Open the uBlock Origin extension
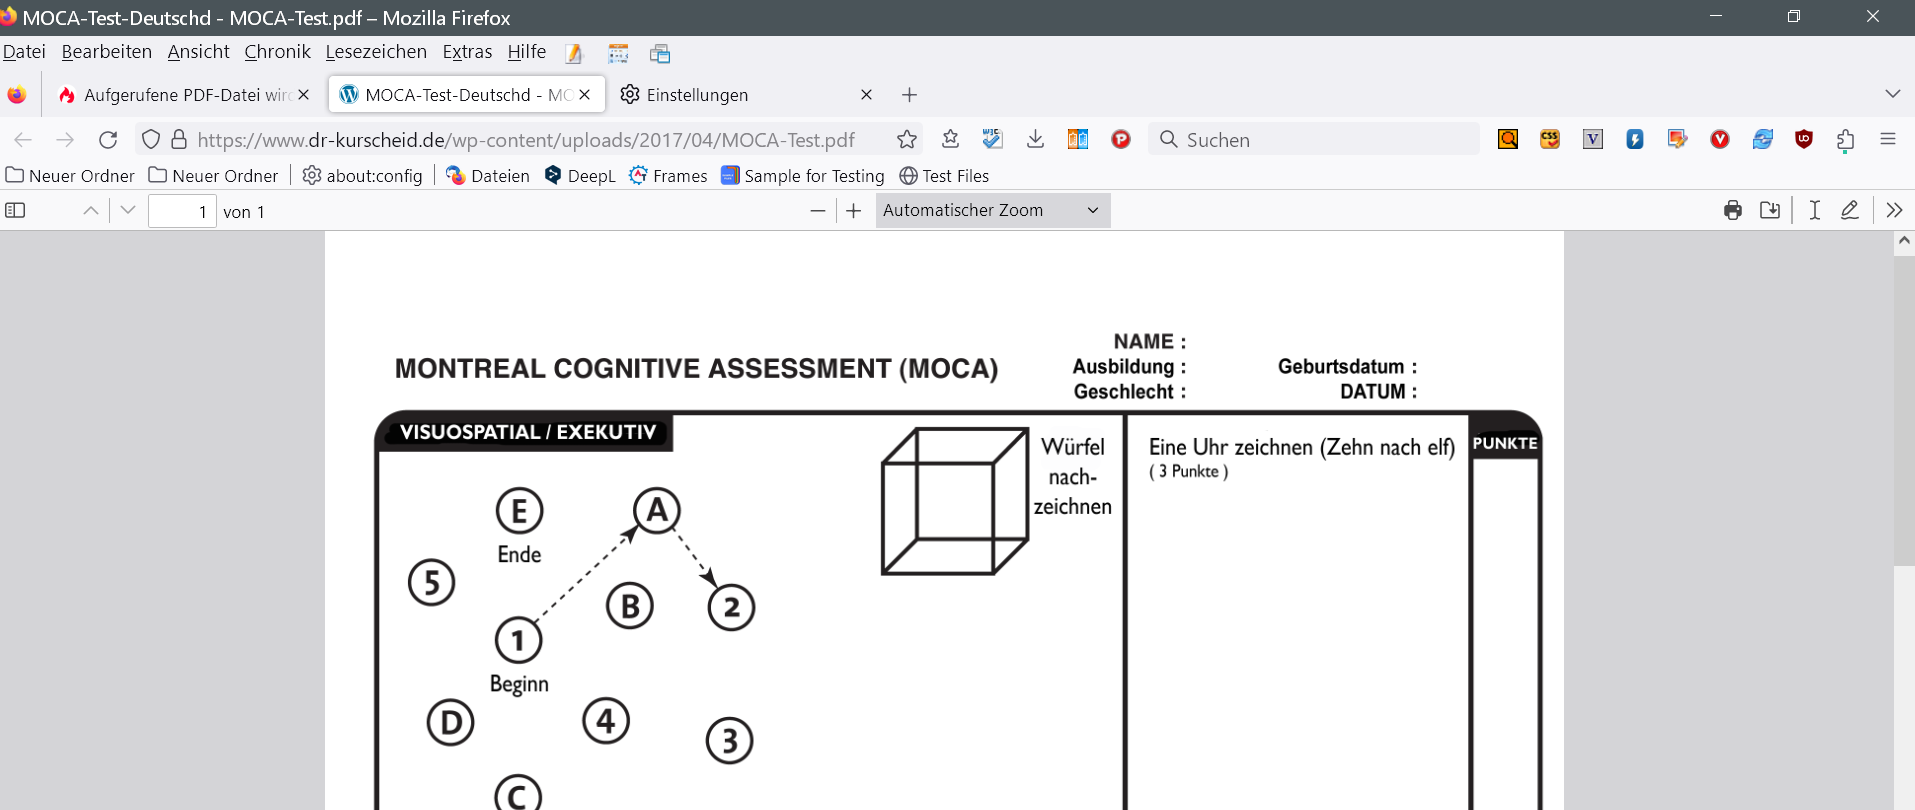The image size is (1915, 810). (x=1804, y=140)
